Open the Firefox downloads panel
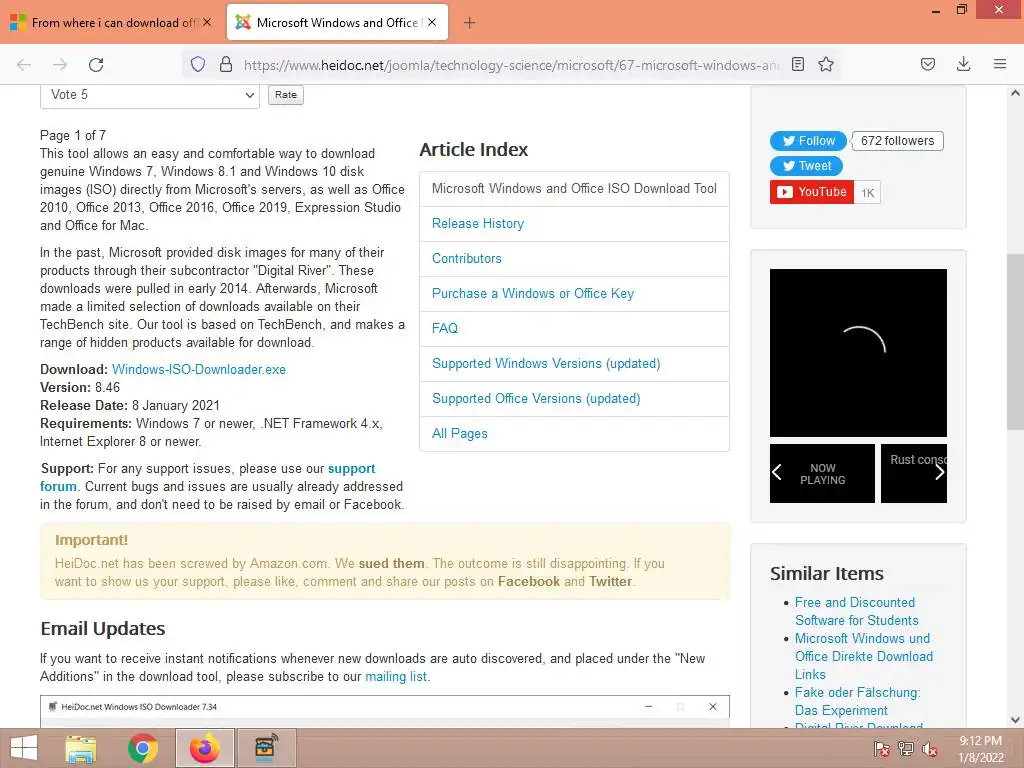 [963, 64]
